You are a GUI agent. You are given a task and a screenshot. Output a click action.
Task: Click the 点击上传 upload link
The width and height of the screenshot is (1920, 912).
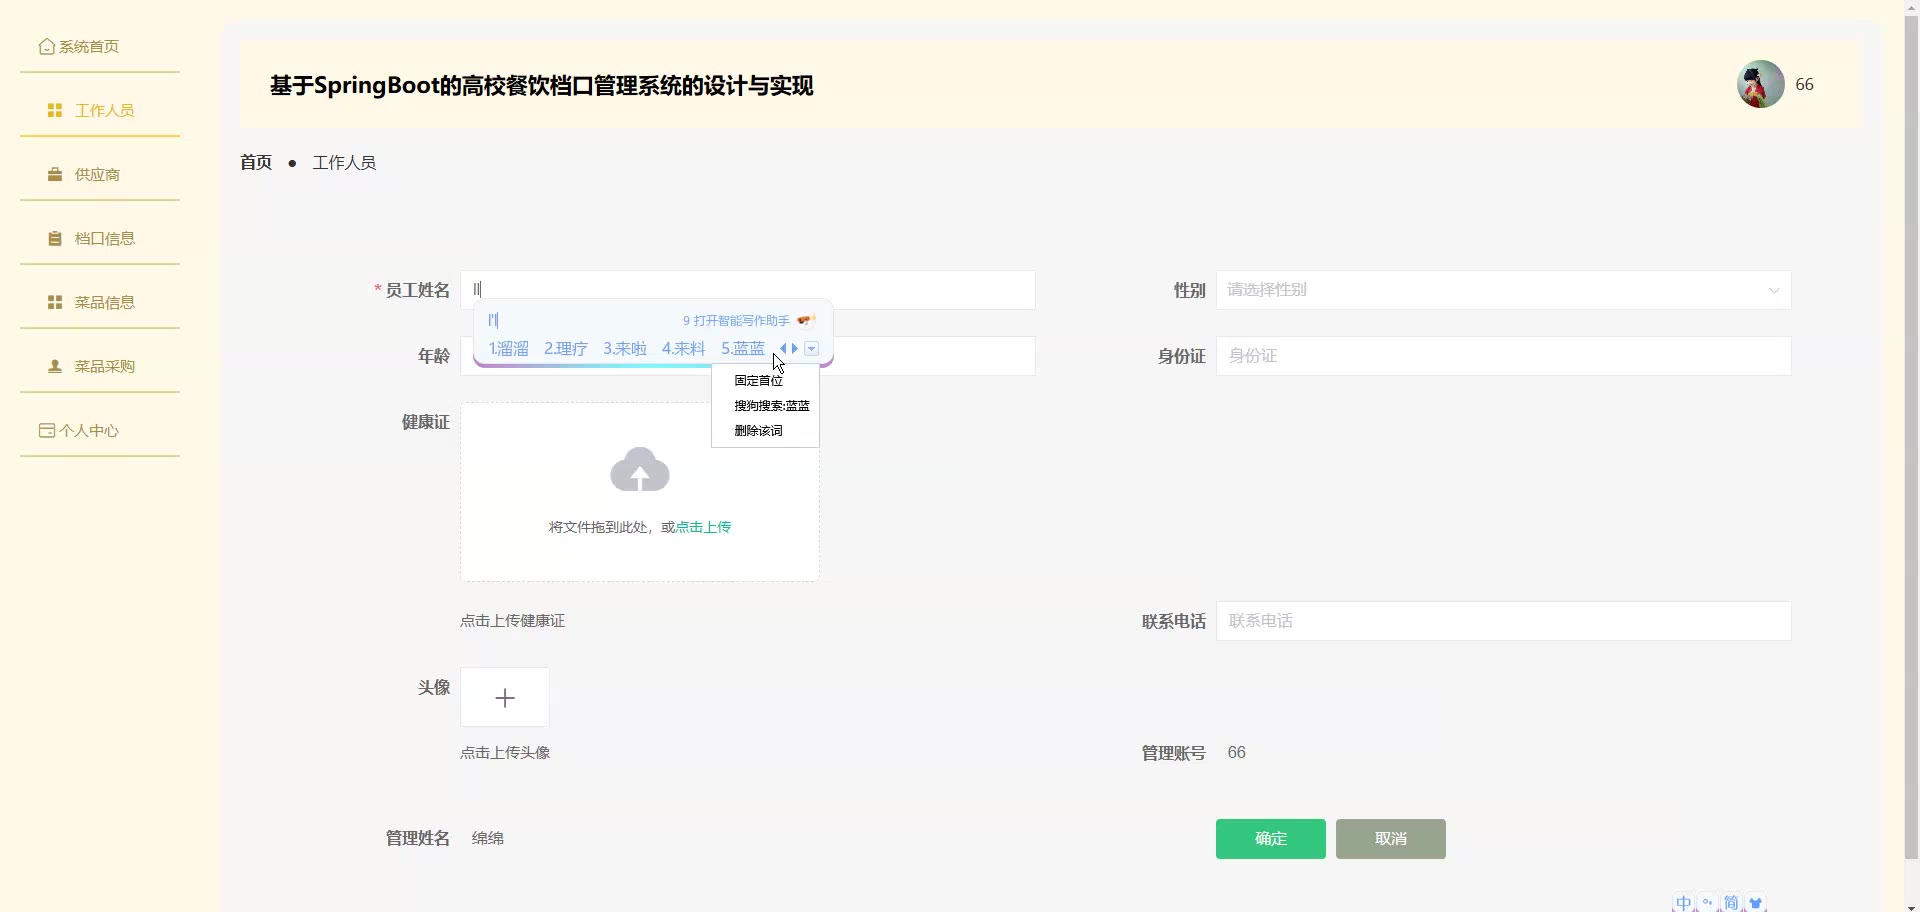[x=703, y=527]
